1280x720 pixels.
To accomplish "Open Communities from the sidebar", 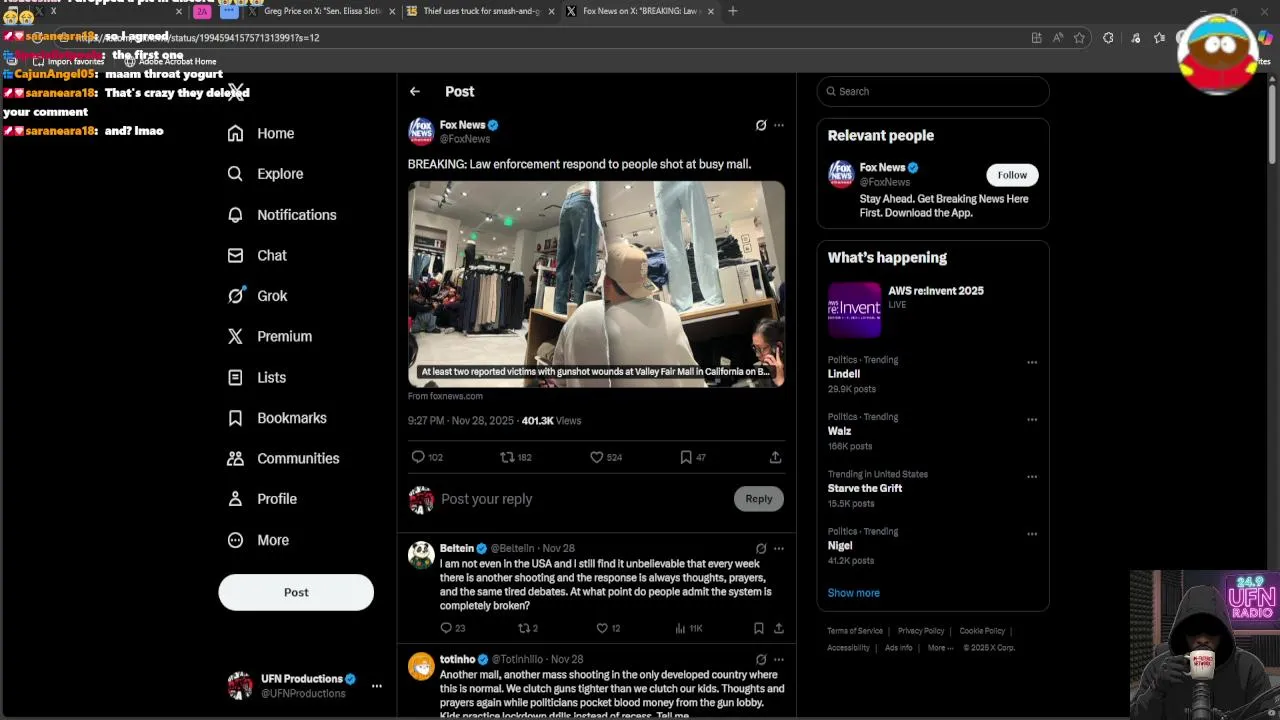I will (x=283, y=458).
